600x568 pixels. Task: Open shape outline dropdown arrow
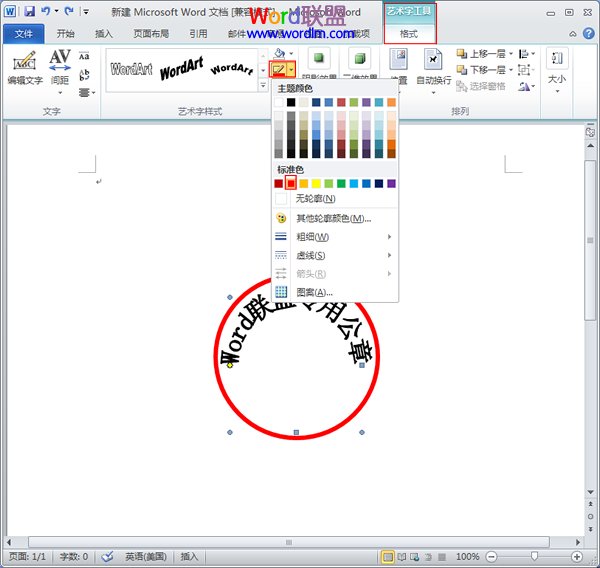point(292,70)
